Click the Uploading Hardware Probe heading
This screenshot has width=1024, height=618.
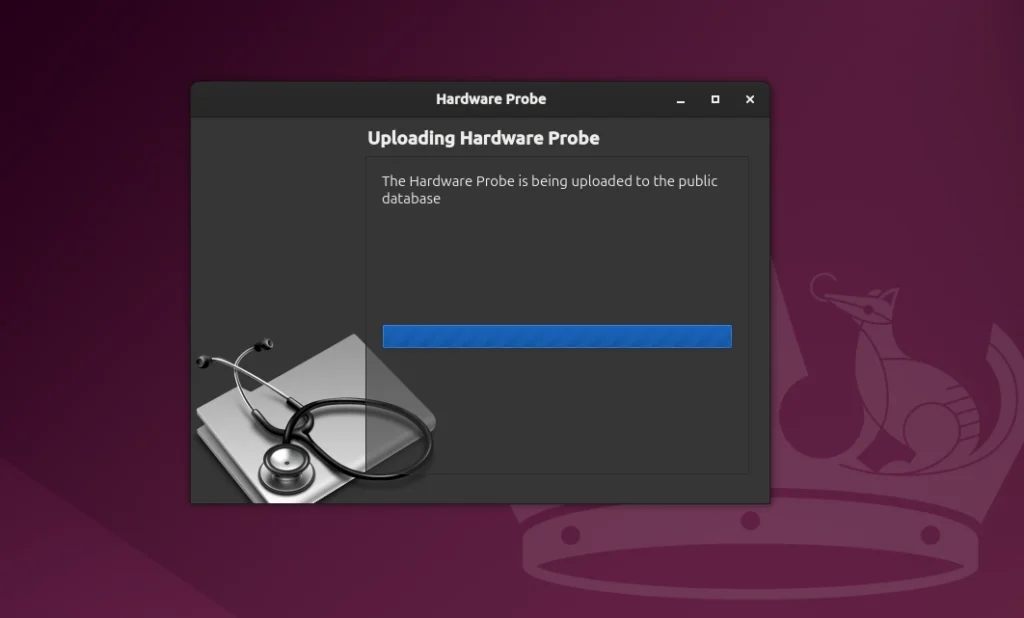pyautogui.click(x=483, y=138)
